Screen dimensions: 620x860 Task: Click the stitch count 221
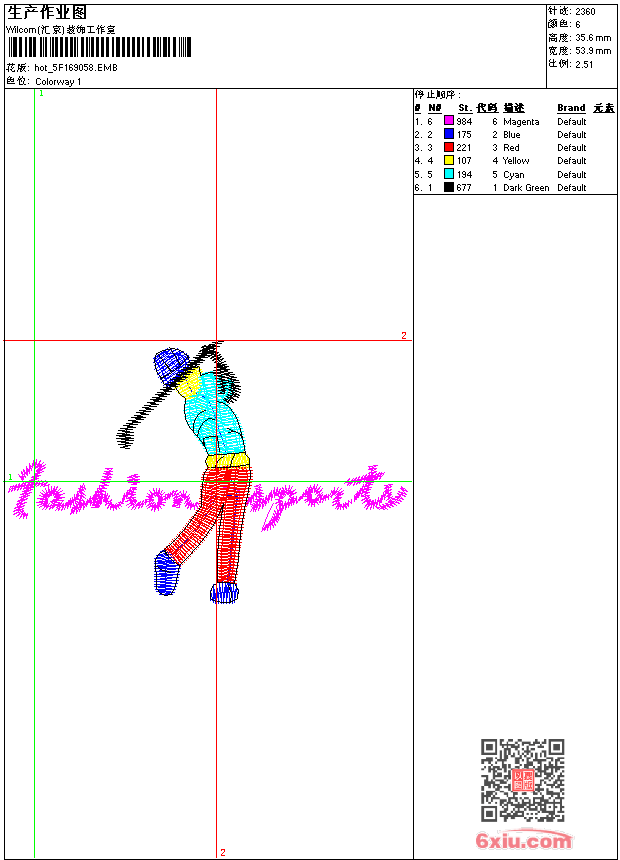click(x=464, y=148)
